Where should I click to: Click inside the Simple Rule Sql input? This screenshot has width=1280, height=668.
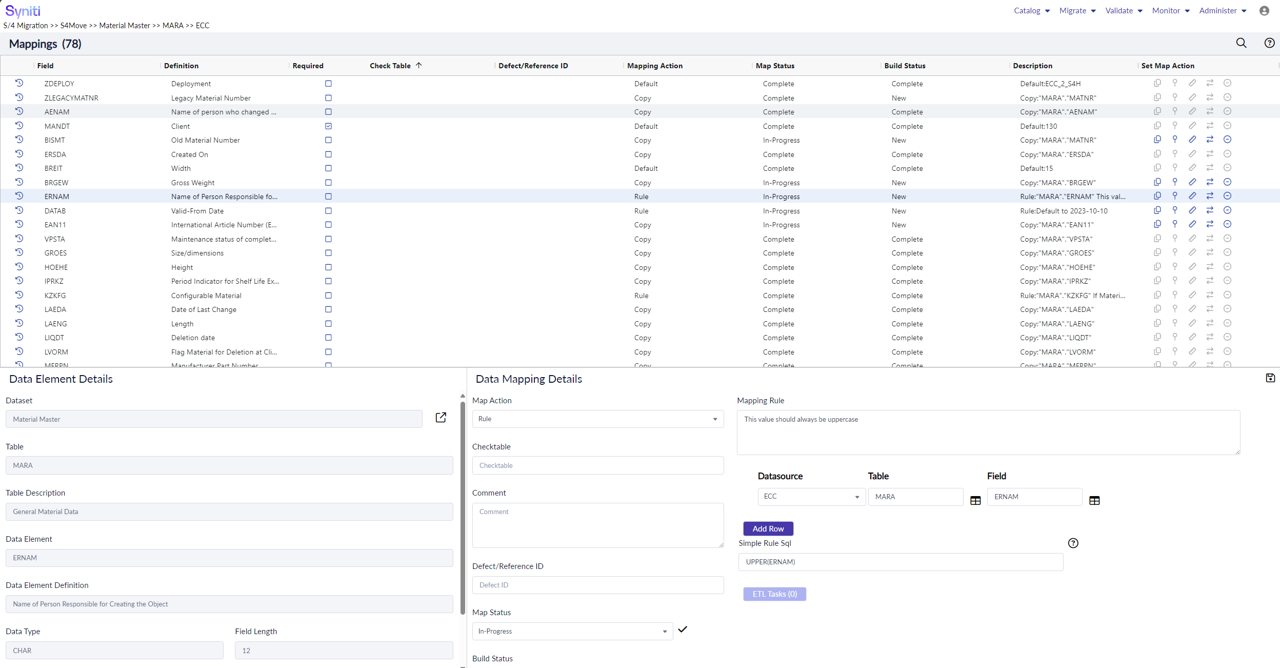click(898, 562)
